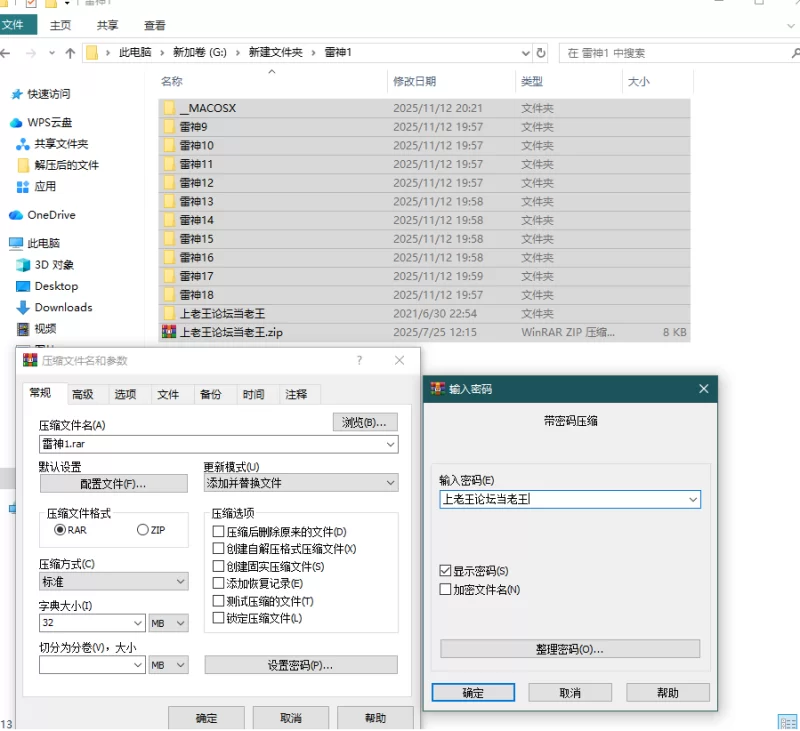The height and width of the screenshot is (731, 800).
Task: Switch to the 高级 tab
Action: tap(82, 395)
